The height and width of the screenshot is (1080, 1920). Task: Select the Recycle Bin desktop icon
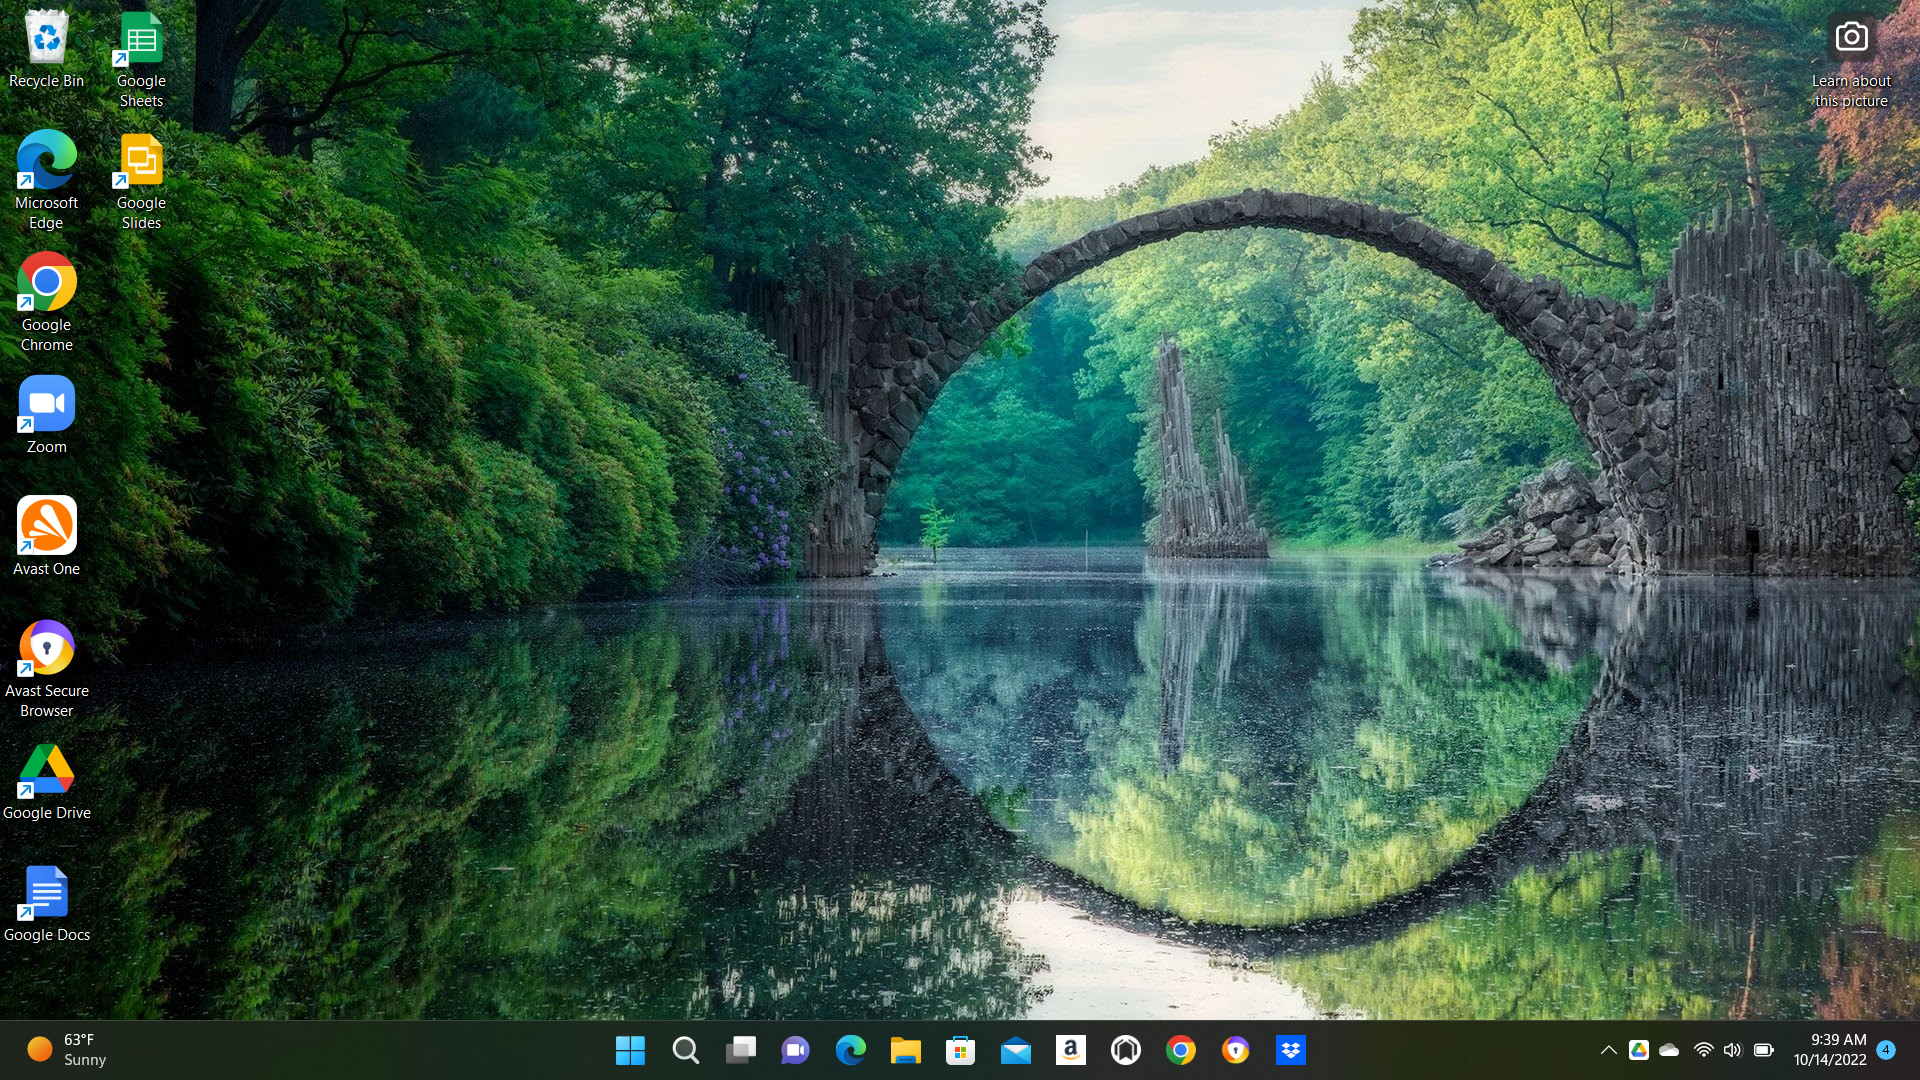[46, 50]
